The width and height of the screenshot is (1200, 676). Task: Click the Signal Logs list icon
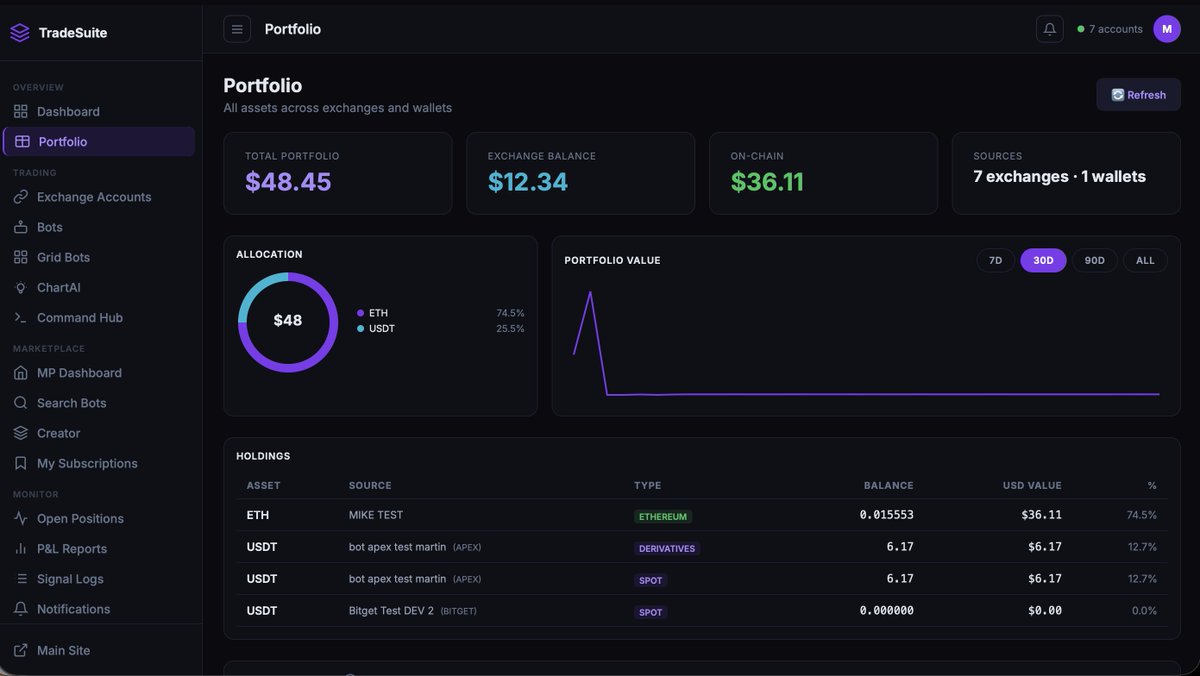(21, 578)
